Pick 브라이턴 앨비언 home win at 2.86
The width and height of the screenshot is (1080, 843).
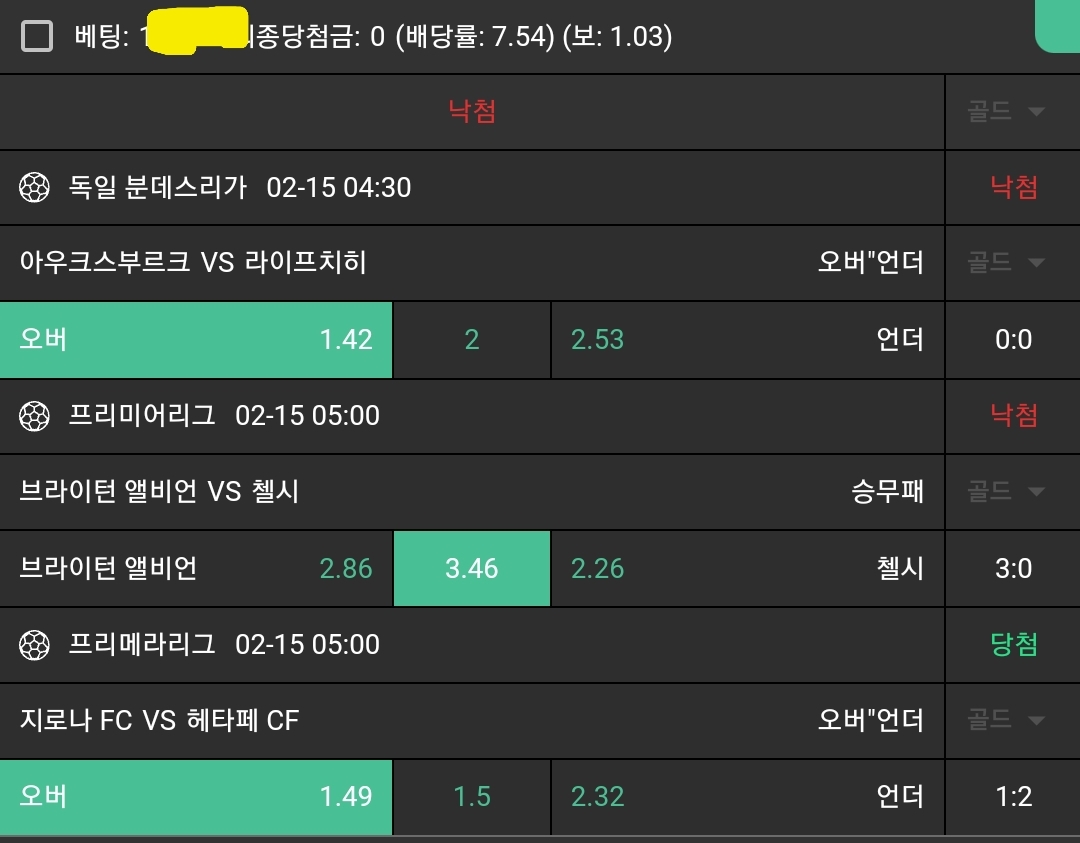(196, 569)
